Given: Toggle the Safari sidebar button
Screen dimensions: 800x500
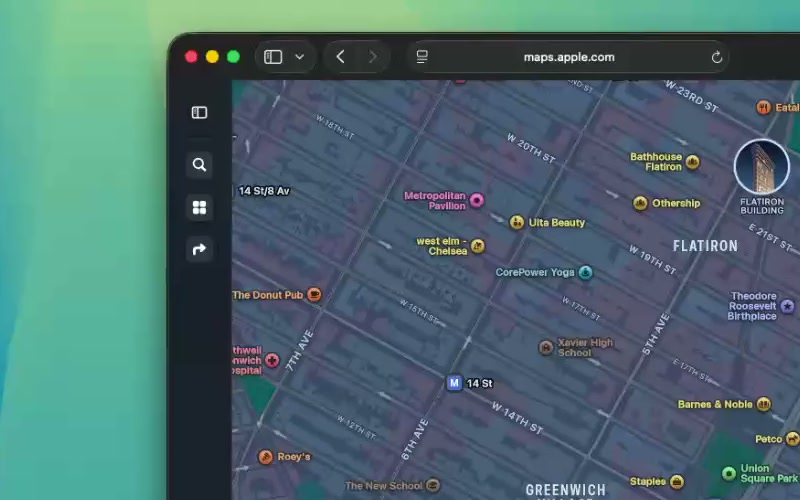Looking at the screenshot, I should pyautogui.click(x=273, y=57).
